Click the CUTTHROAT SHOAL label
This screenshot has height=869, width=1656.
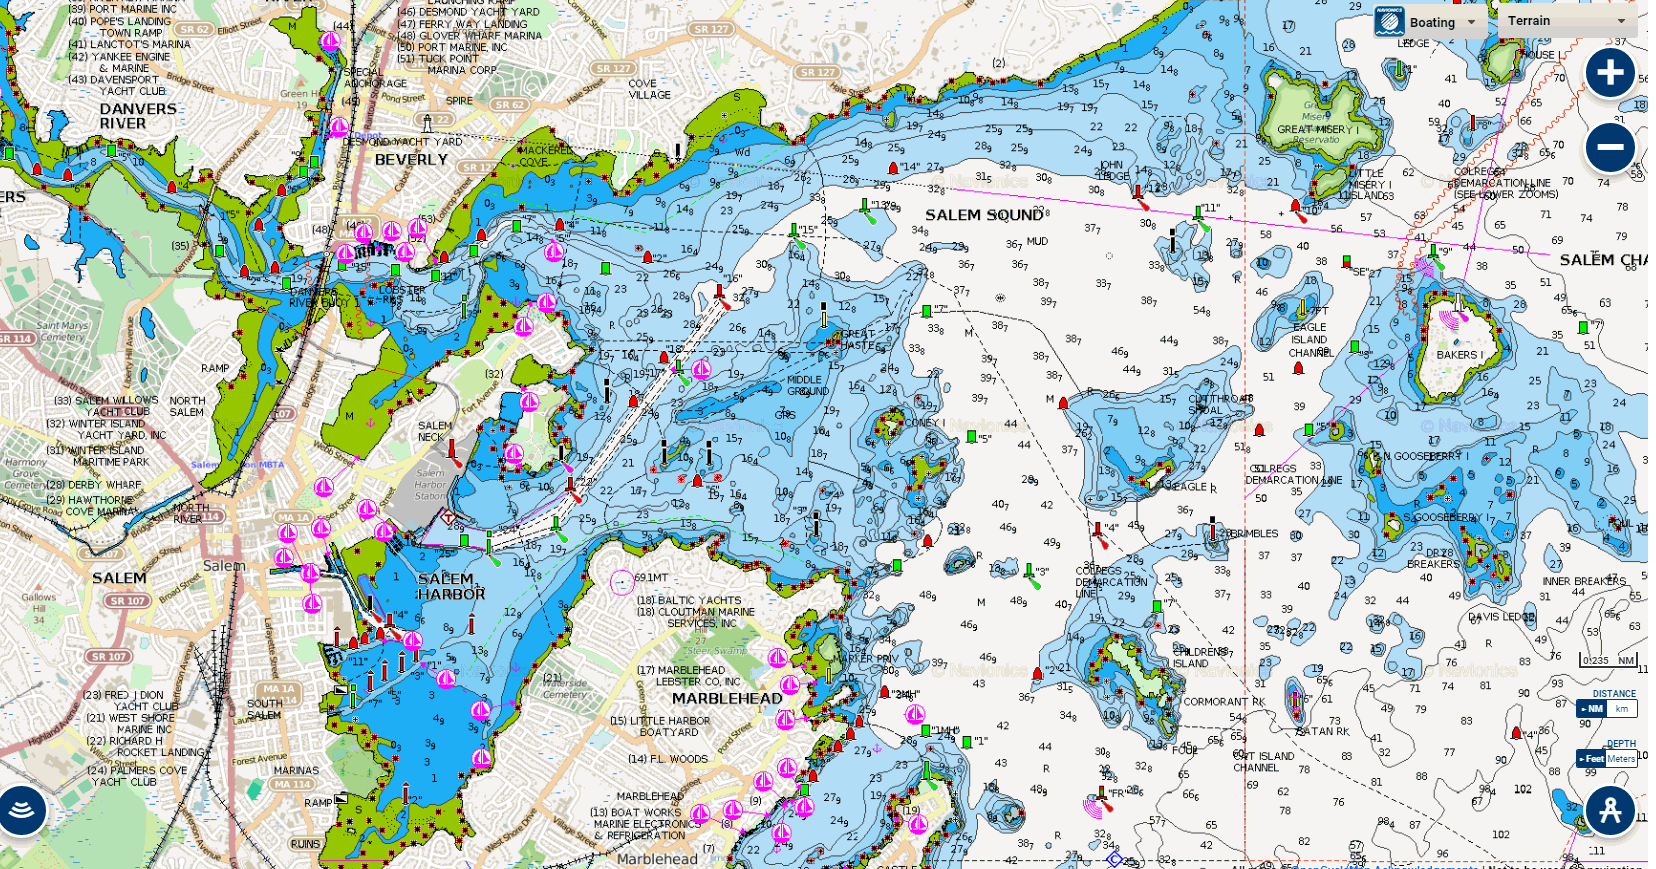coord(1220,404)
